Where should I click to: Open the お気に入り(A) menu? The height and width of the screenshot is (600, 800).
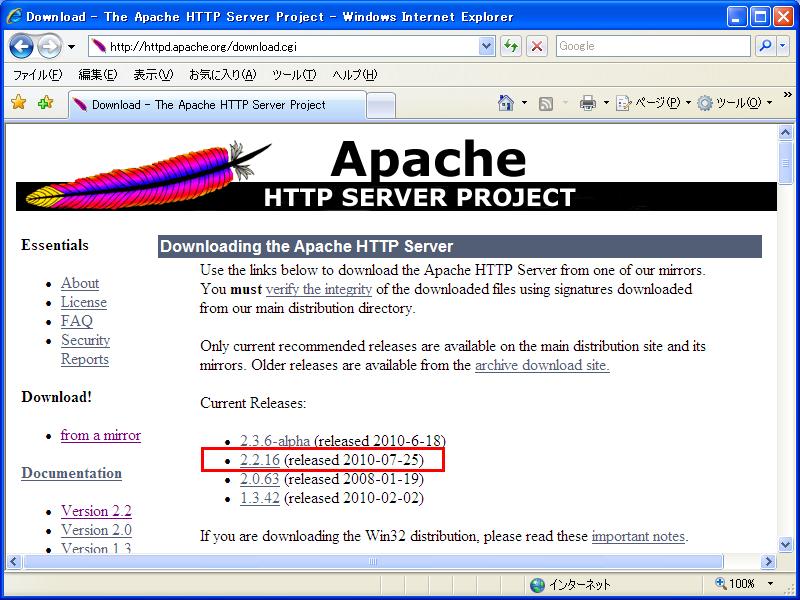pos(222,75)
